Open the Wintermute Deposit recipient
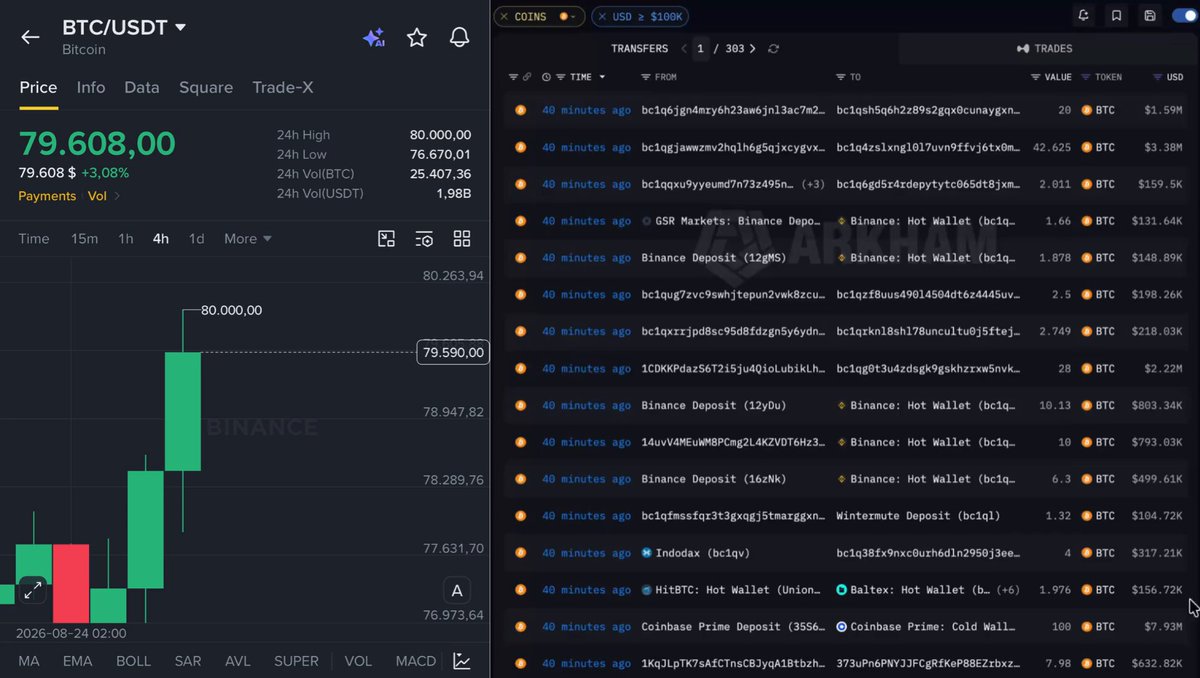 pos(918,516)
